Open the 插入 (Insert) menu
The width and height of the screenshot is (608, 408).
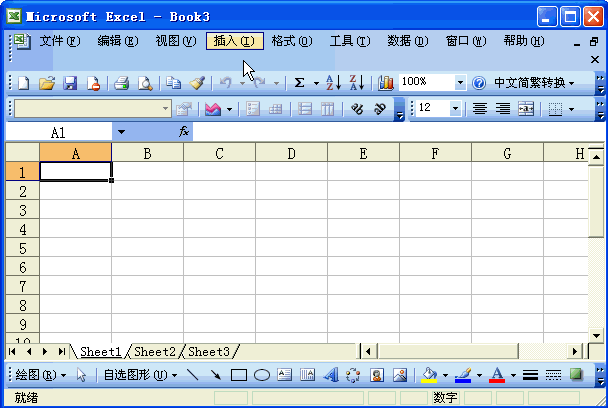[234, 41]
